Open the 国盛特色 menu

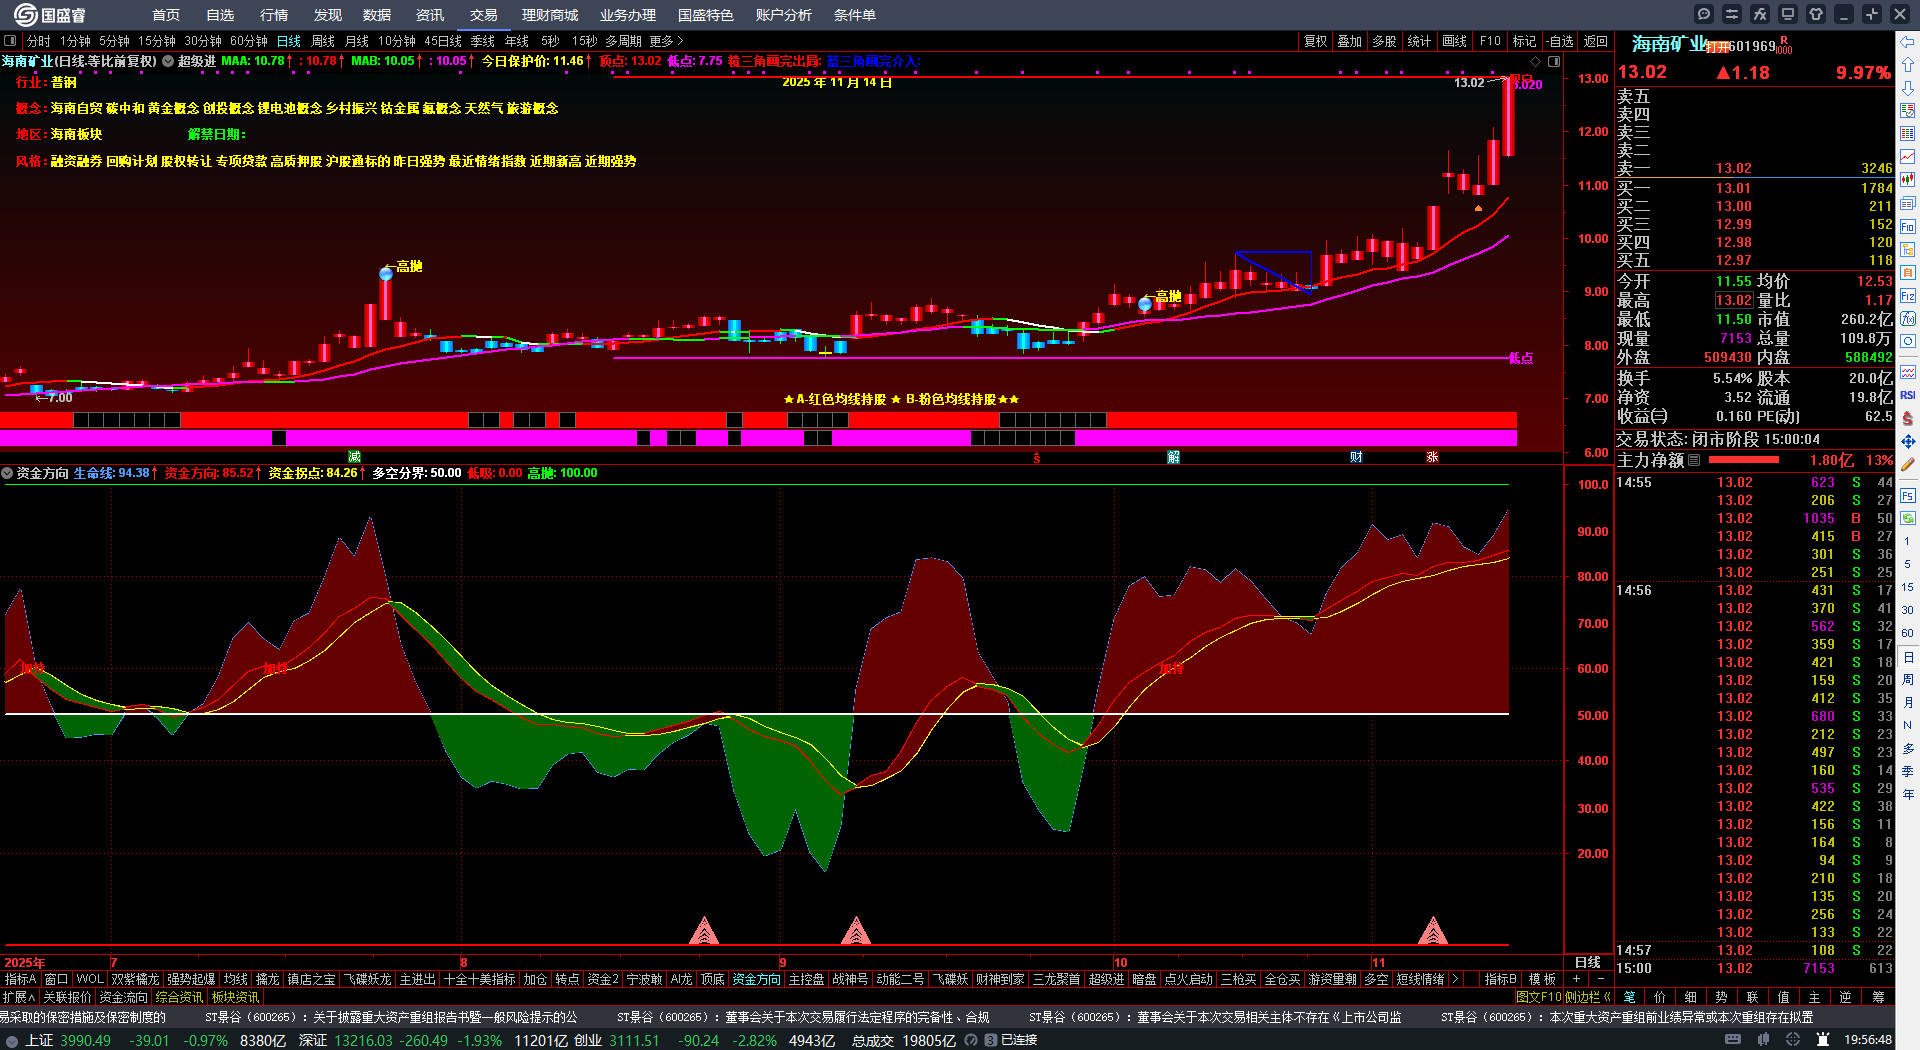click(706, 15)
